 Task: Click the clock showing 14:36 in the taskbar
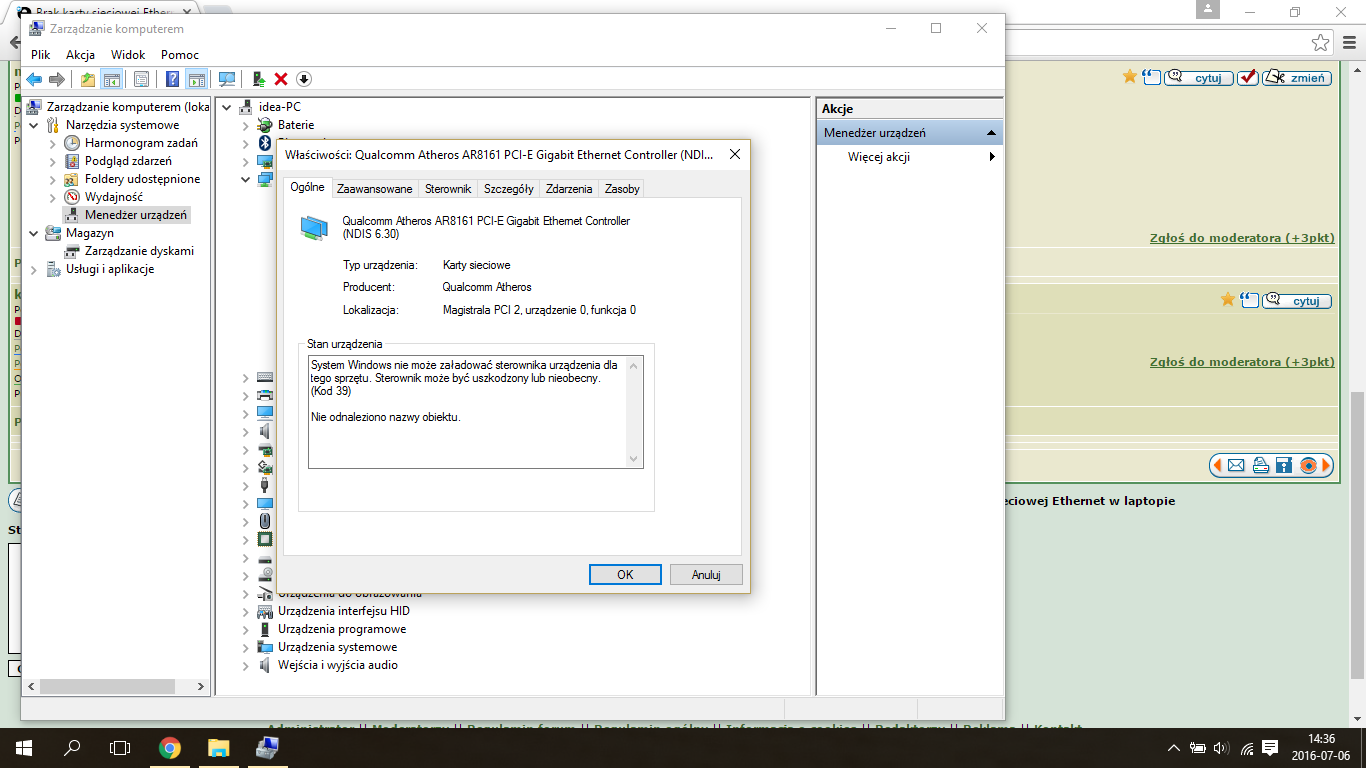pyautogui.click(x=1320, y=738)
